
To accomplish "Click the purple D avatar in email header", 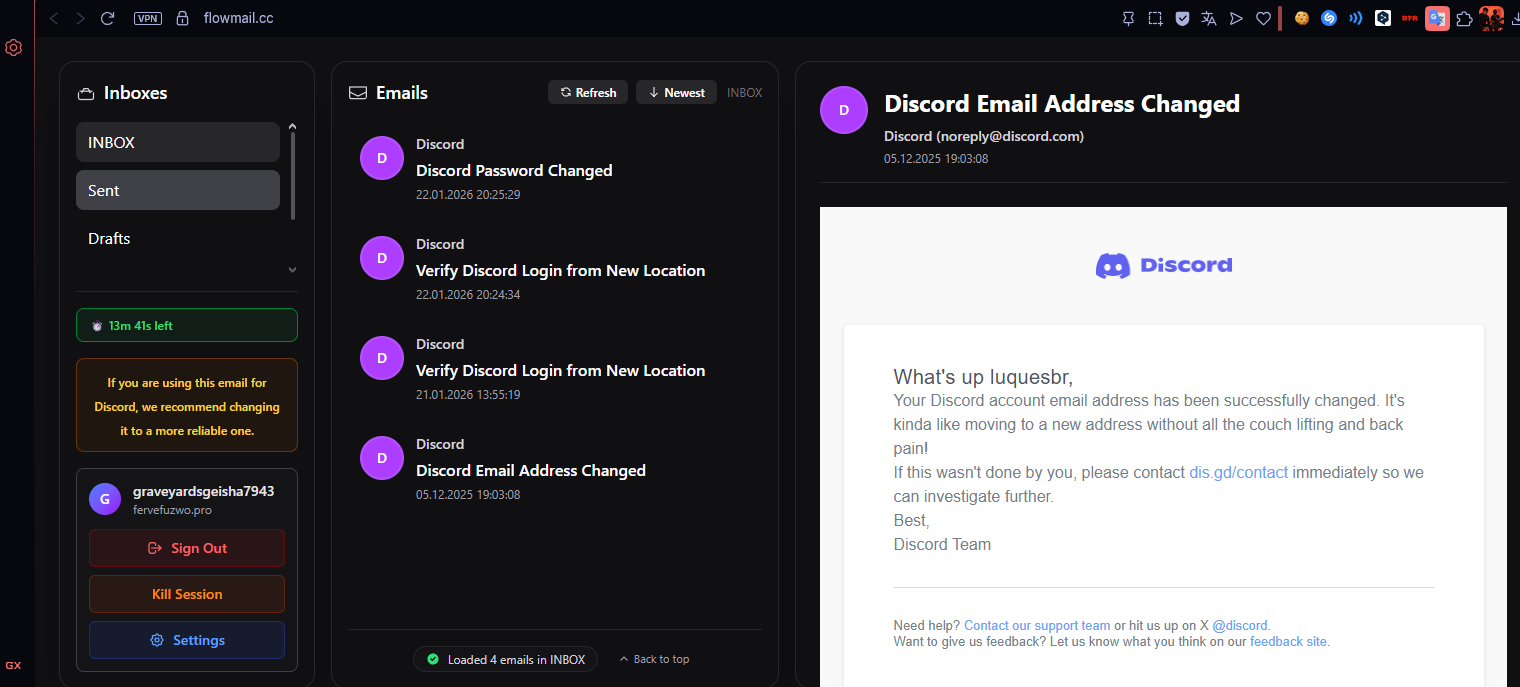I will click(844, 110).
